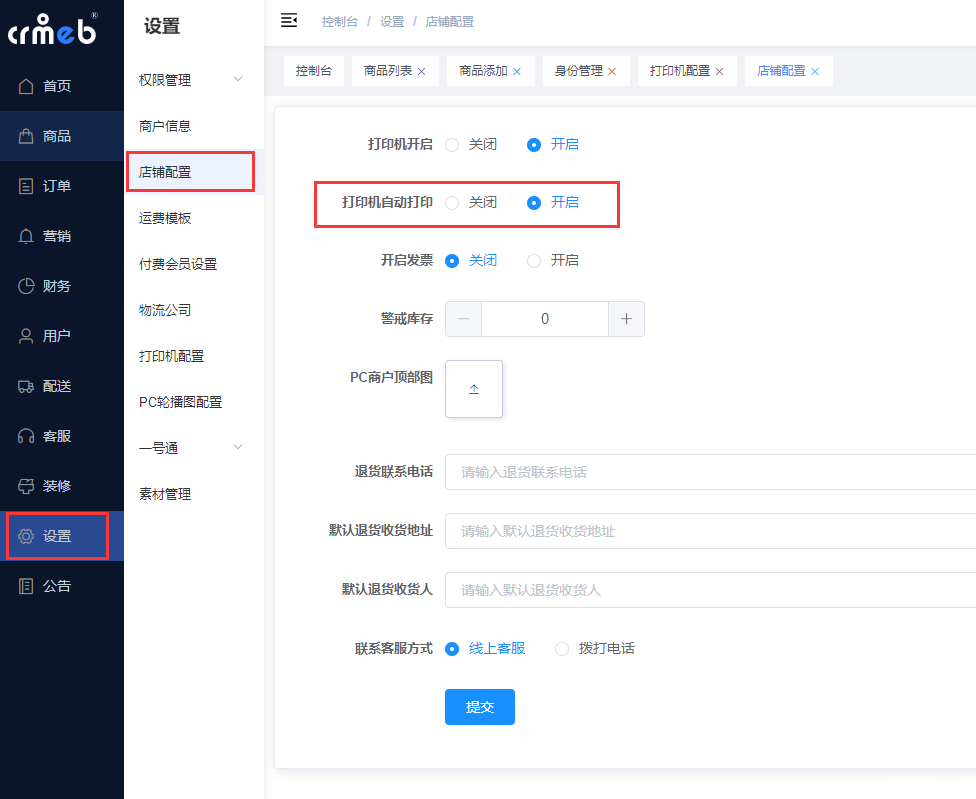Screen dimensions: 976x799
Task: Click the 财务 pie chart icon
Action: point(27,286)
